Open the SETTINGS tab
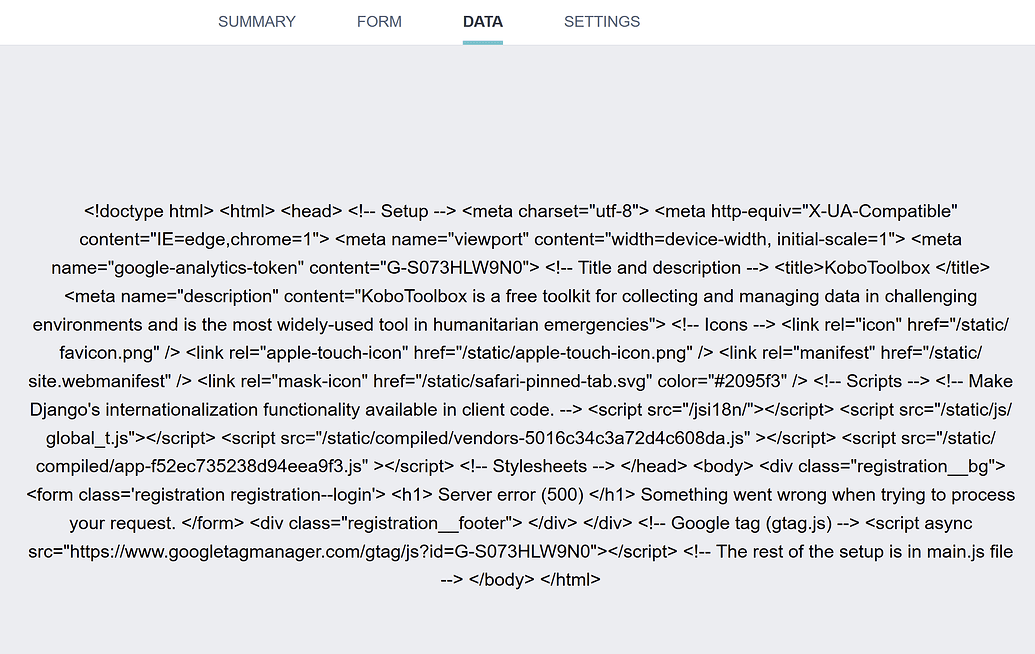 601,21
